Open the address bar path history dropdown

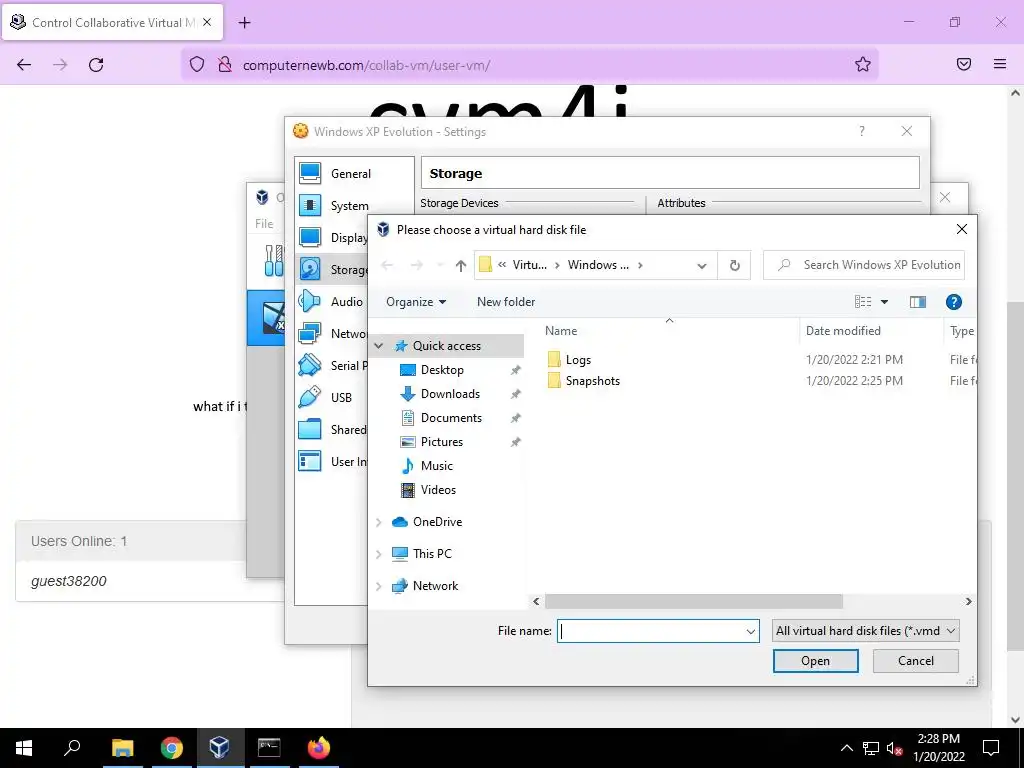click(x=702, y=266)
